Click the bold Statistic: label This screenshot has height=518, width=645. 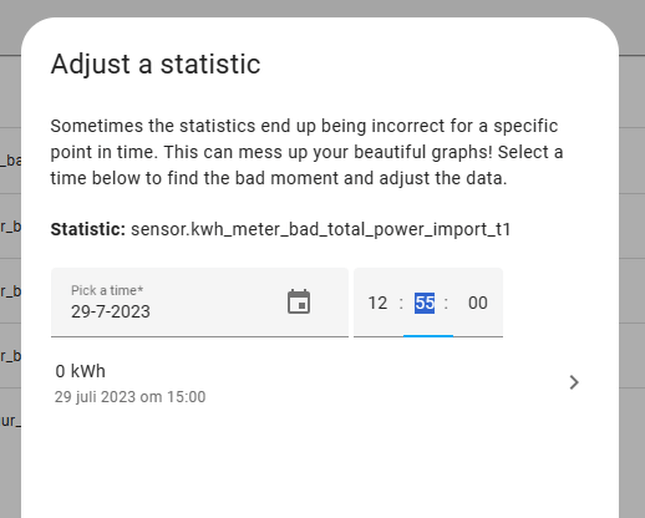(x=88, y=229)
